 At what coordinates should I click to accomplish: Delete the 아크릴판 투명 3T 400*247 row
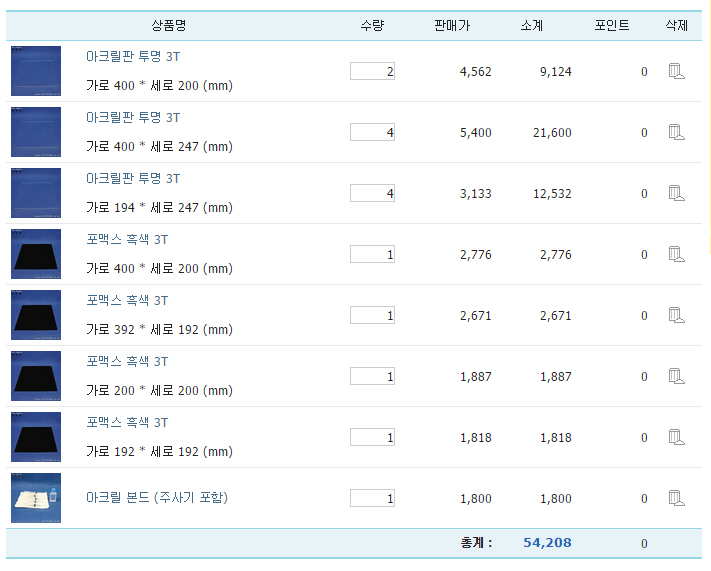(x=677, y=132)
